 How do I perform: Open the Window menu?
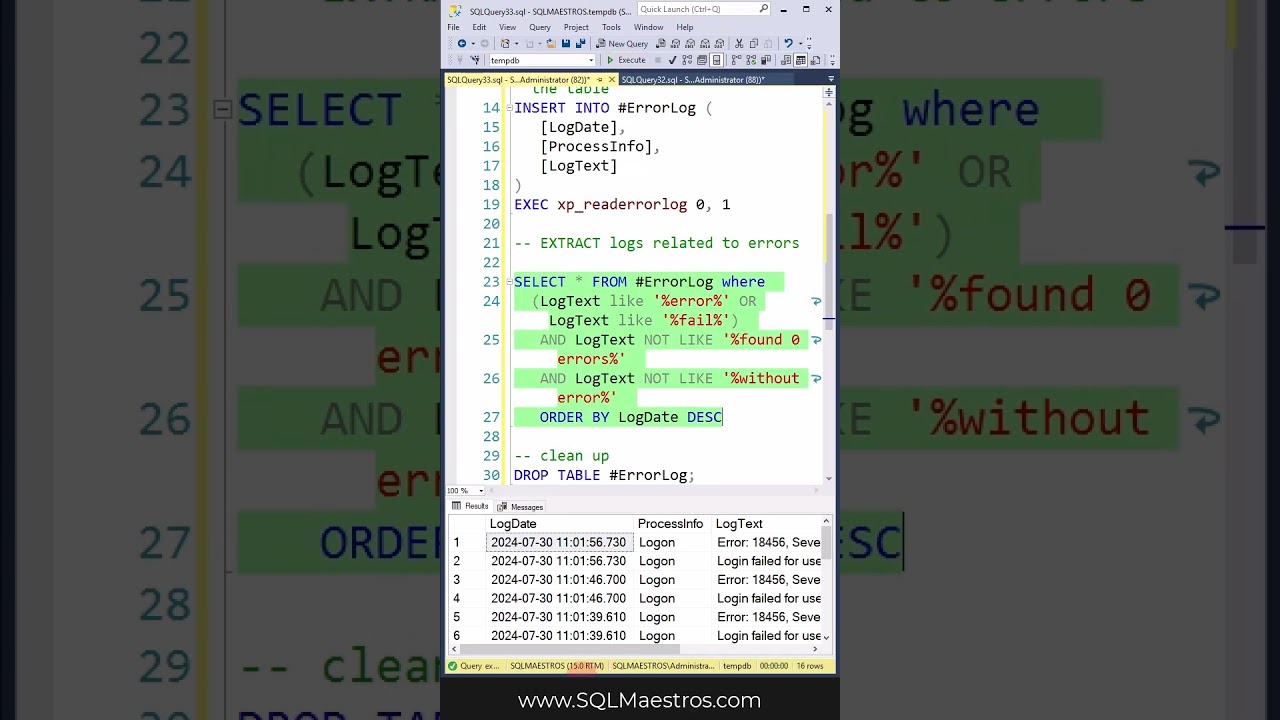[x=648, y=27]
